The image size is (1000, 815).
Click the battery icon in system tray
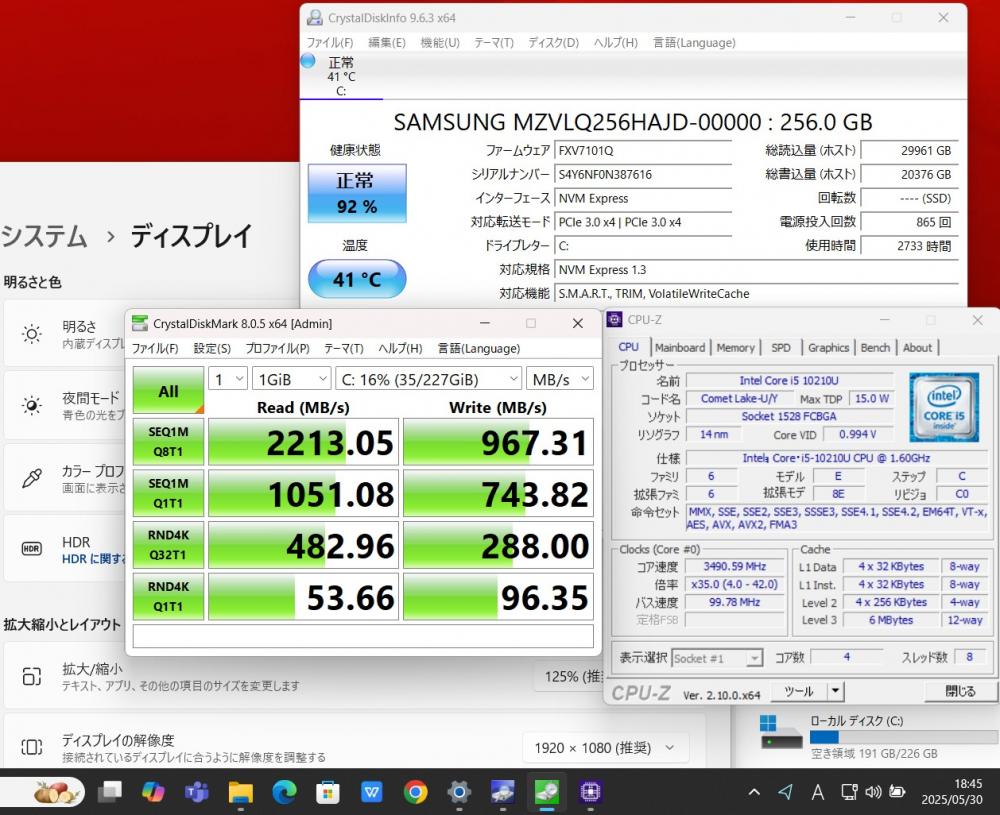897,792
